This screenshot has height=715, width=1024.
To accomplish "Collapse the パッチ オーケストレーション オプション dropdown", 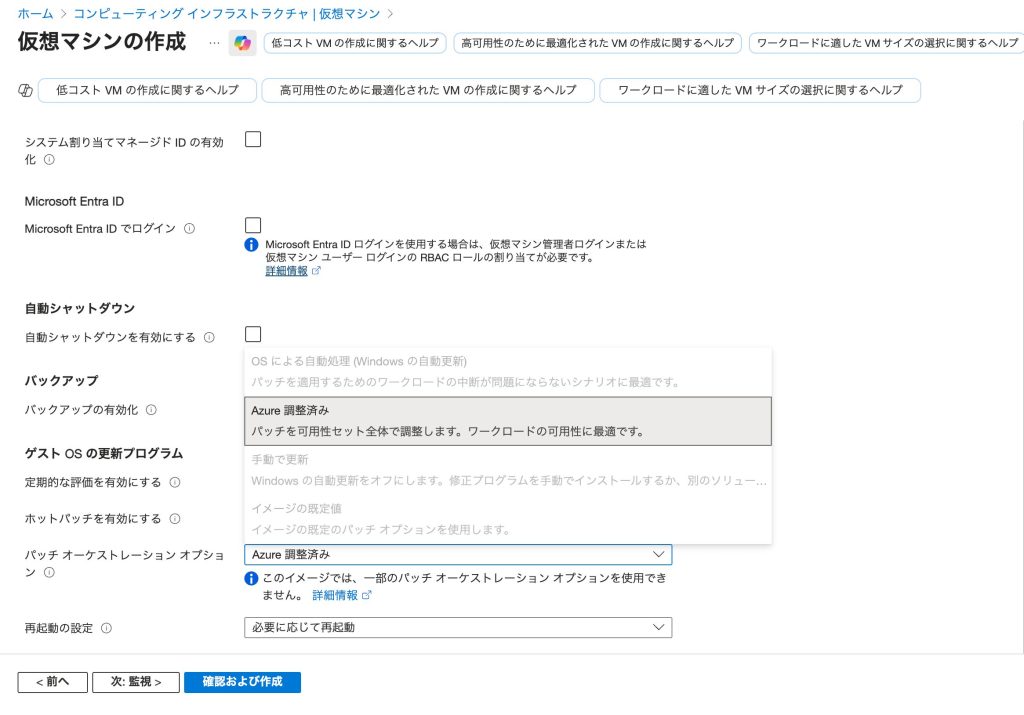I will (x=658, y=554).
